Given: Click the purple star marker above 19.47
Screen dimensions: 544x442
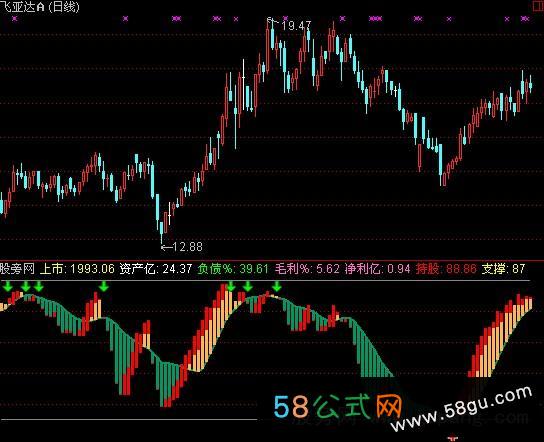Looking at the screenshot, I should coord(285,18).
